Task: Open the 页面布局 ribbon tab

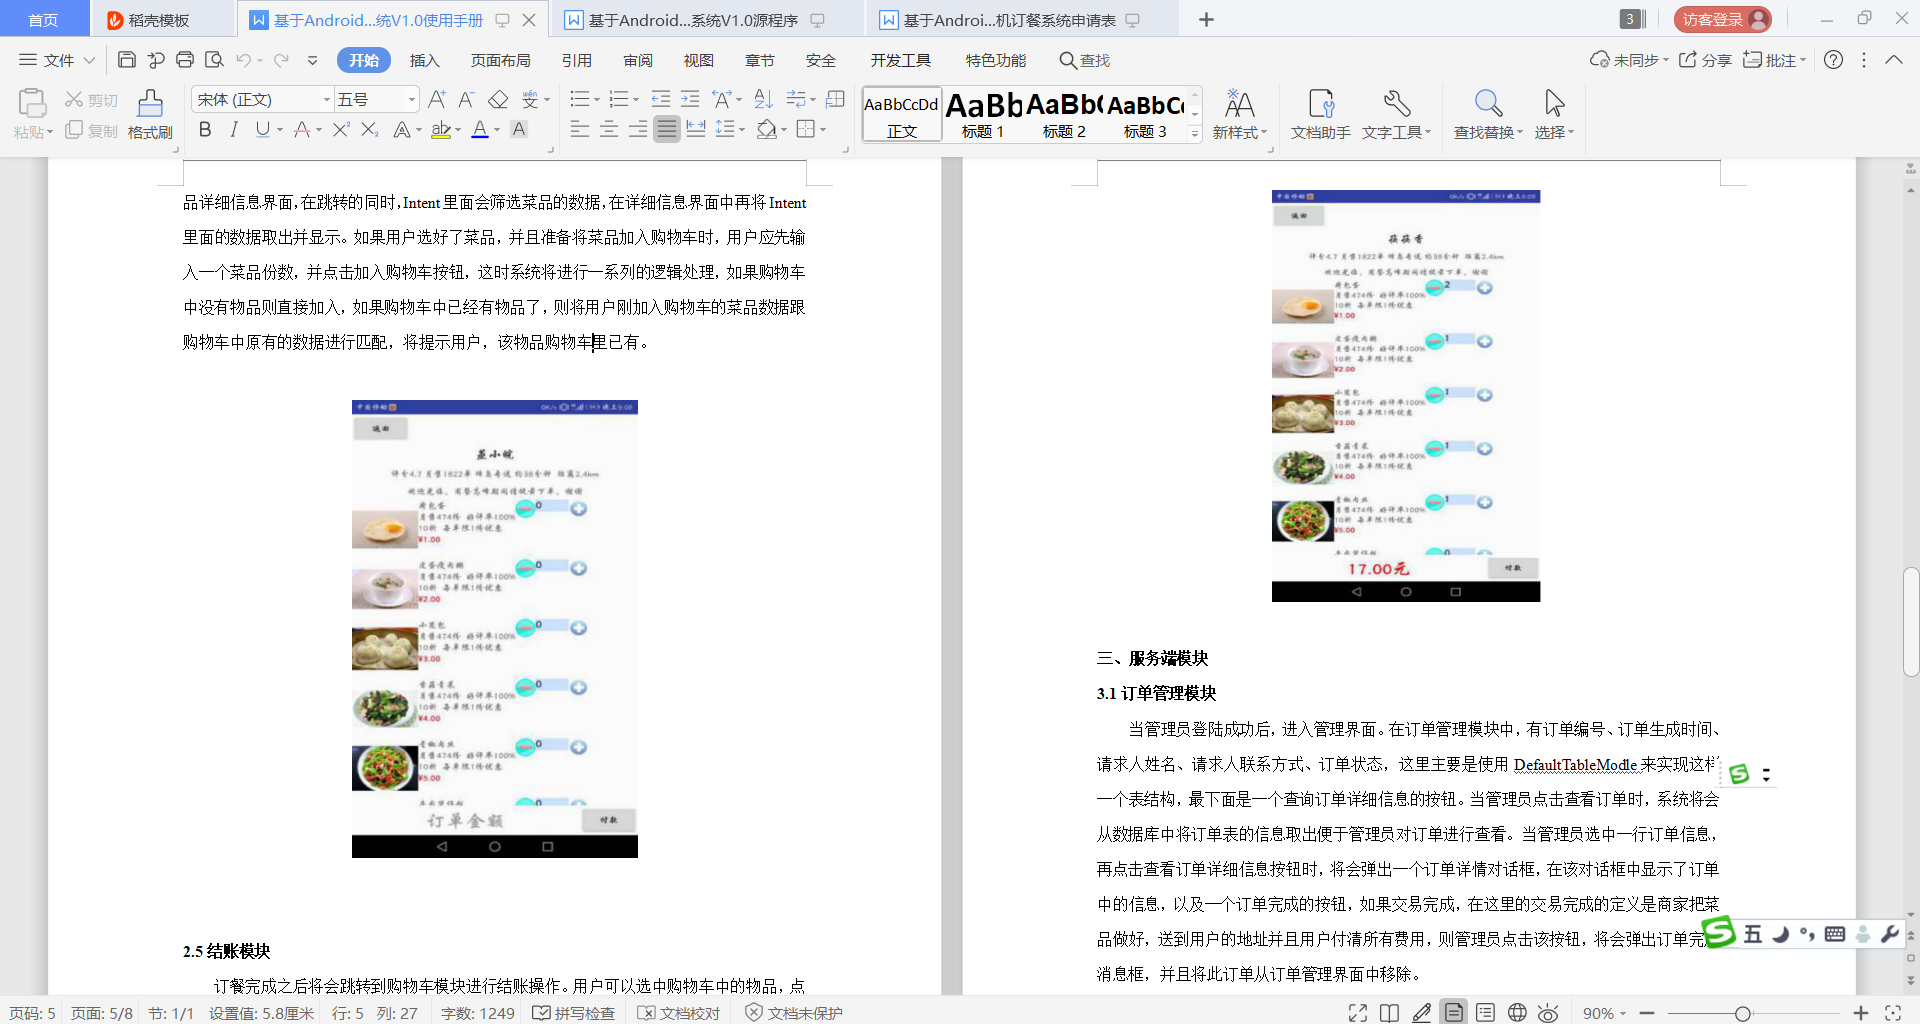Action: click(x=500, y=60)
